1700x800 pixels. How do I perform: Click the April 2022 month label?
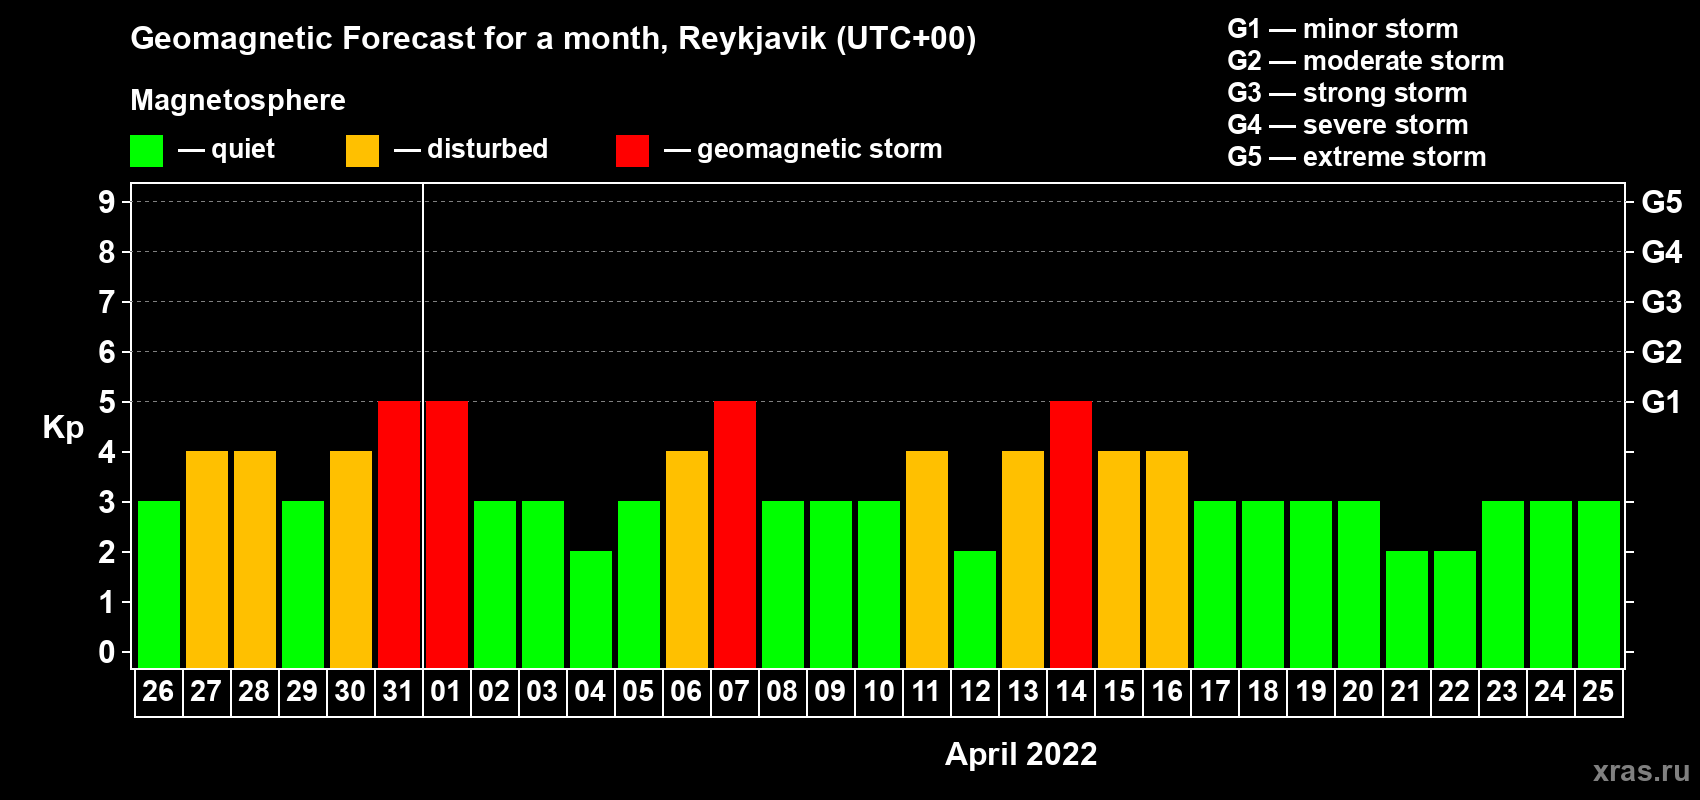[1021, 753]
